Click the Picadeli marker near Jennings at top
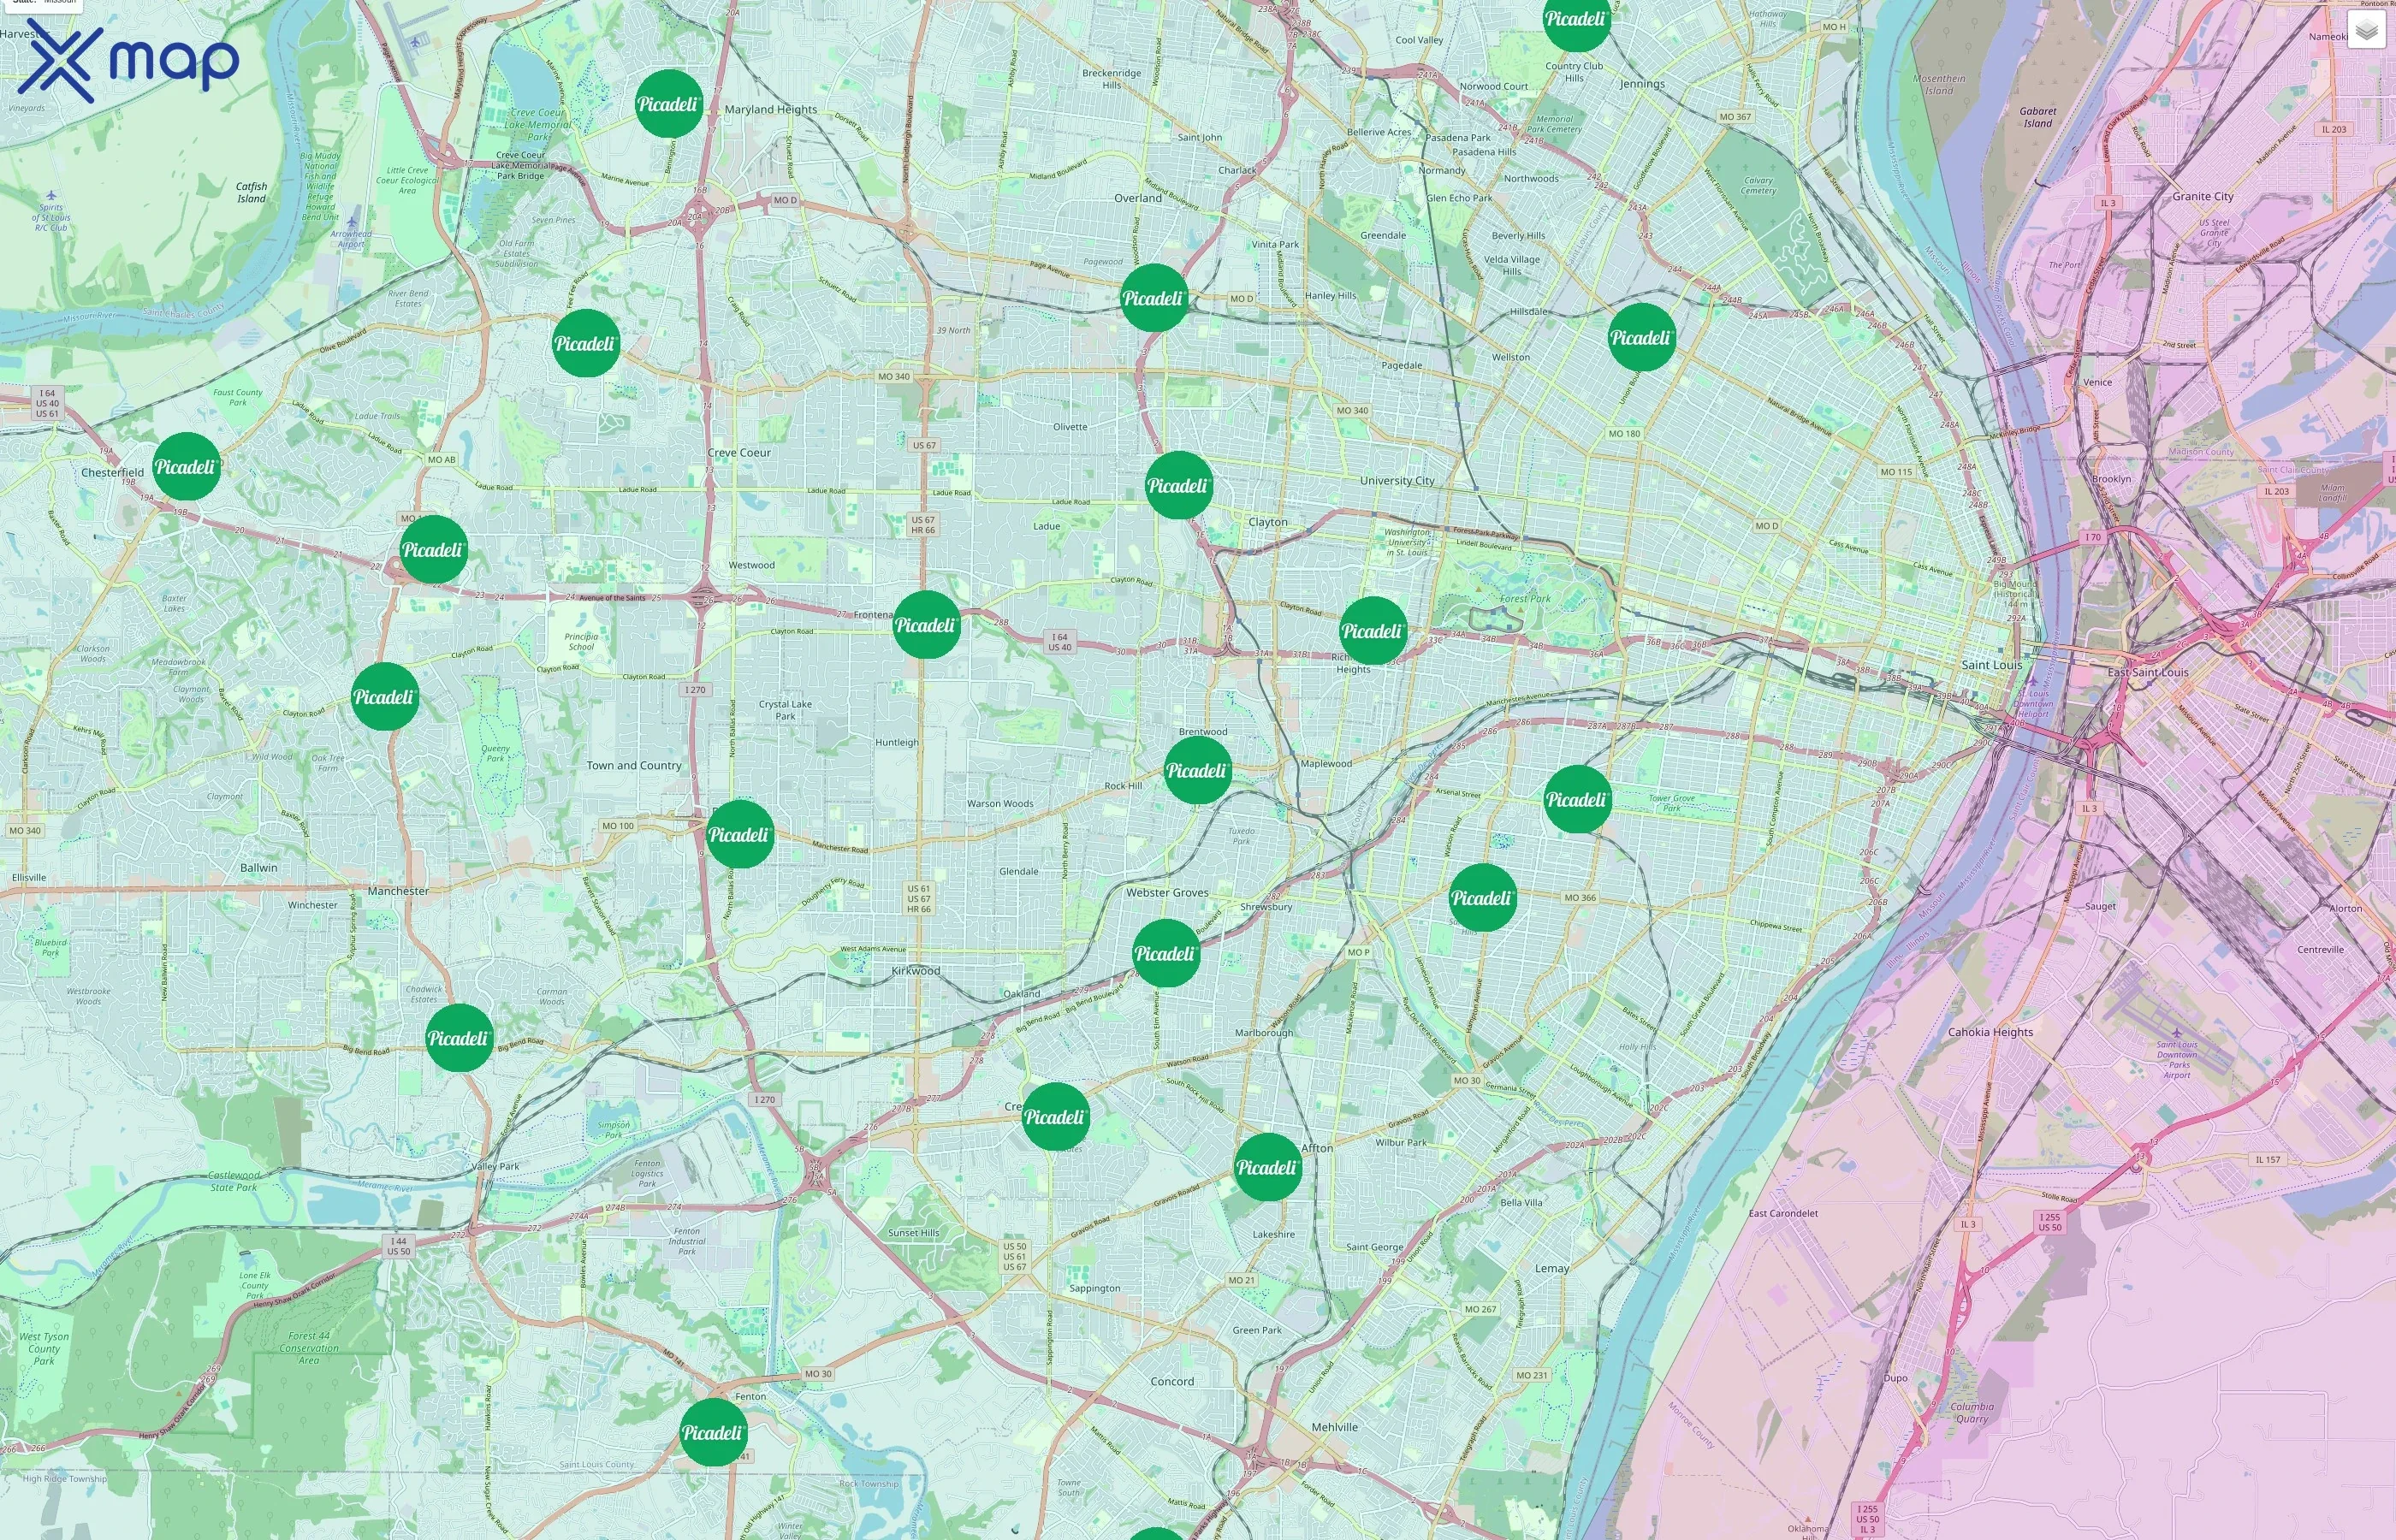The image size is (2396, 1540). (1575, 17)
